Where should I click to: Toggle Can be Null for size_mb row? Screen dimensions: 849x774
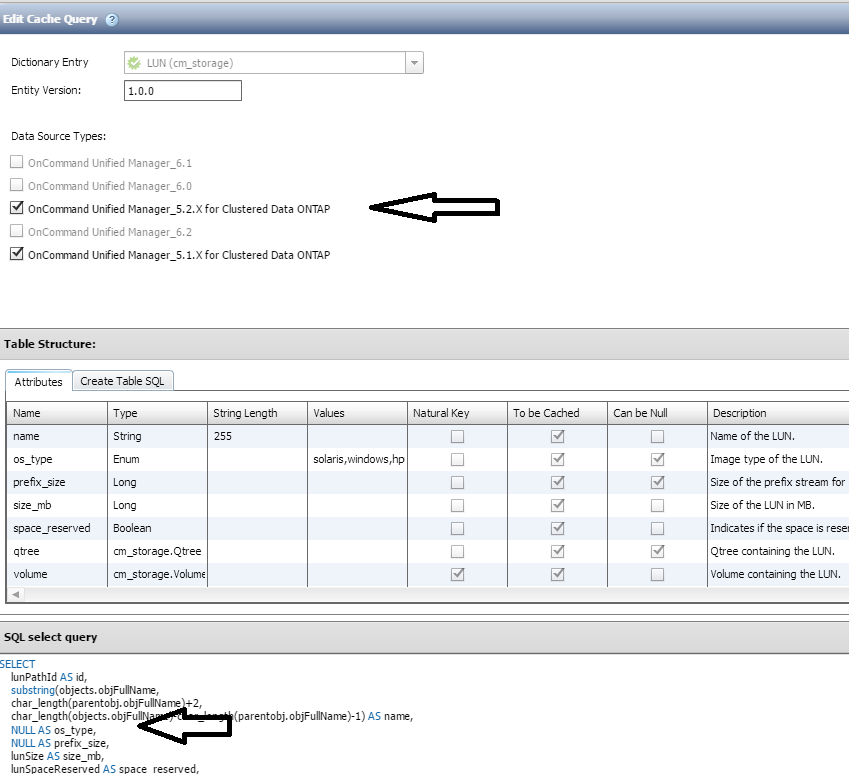[x=657, y=505]
